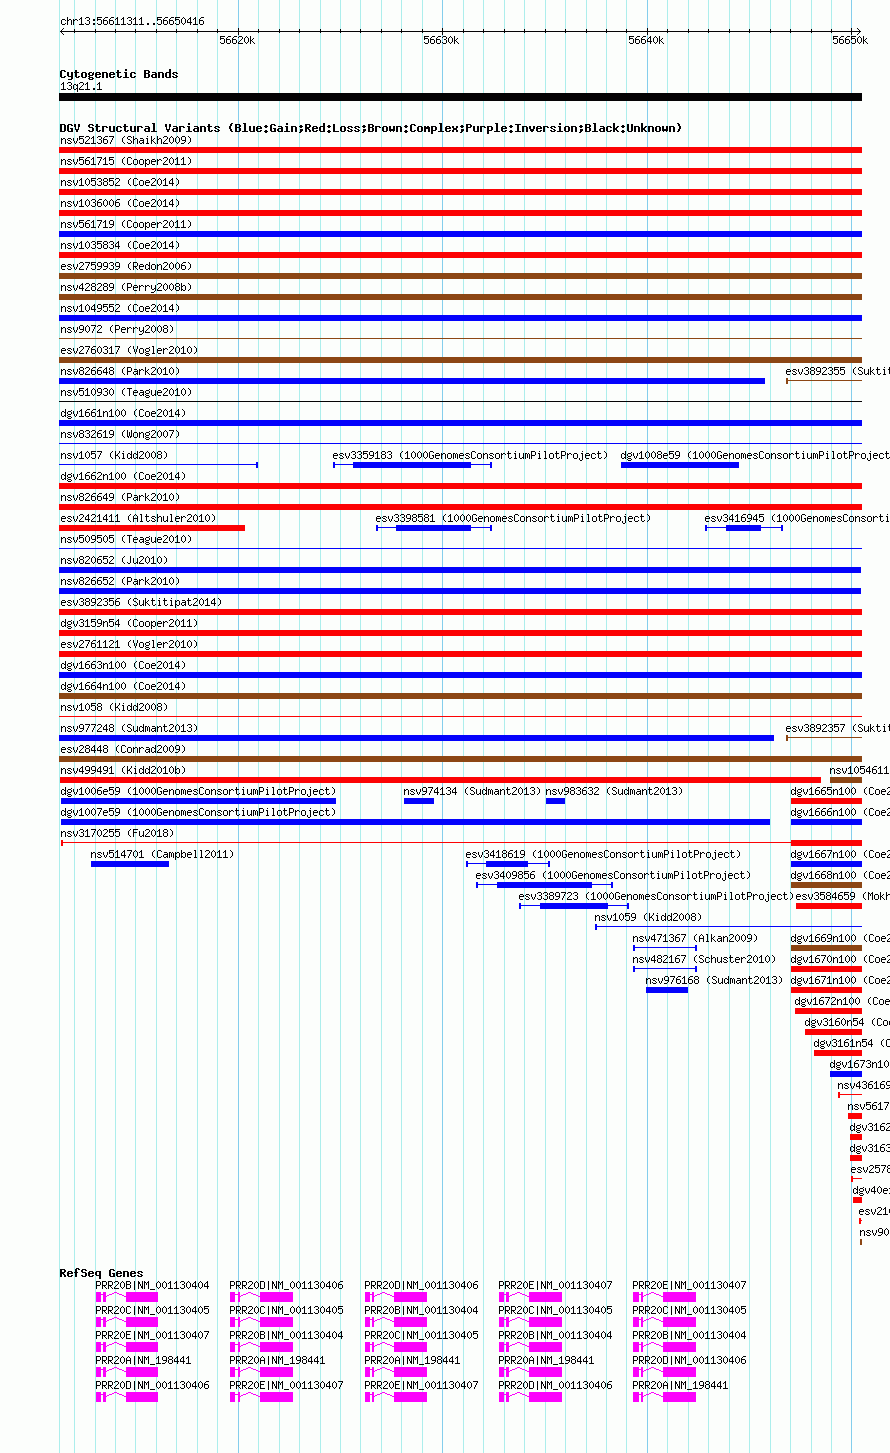Click nsv977248 (Sudmant2013) label
890x1453 pixels.
tap(129, 728)
